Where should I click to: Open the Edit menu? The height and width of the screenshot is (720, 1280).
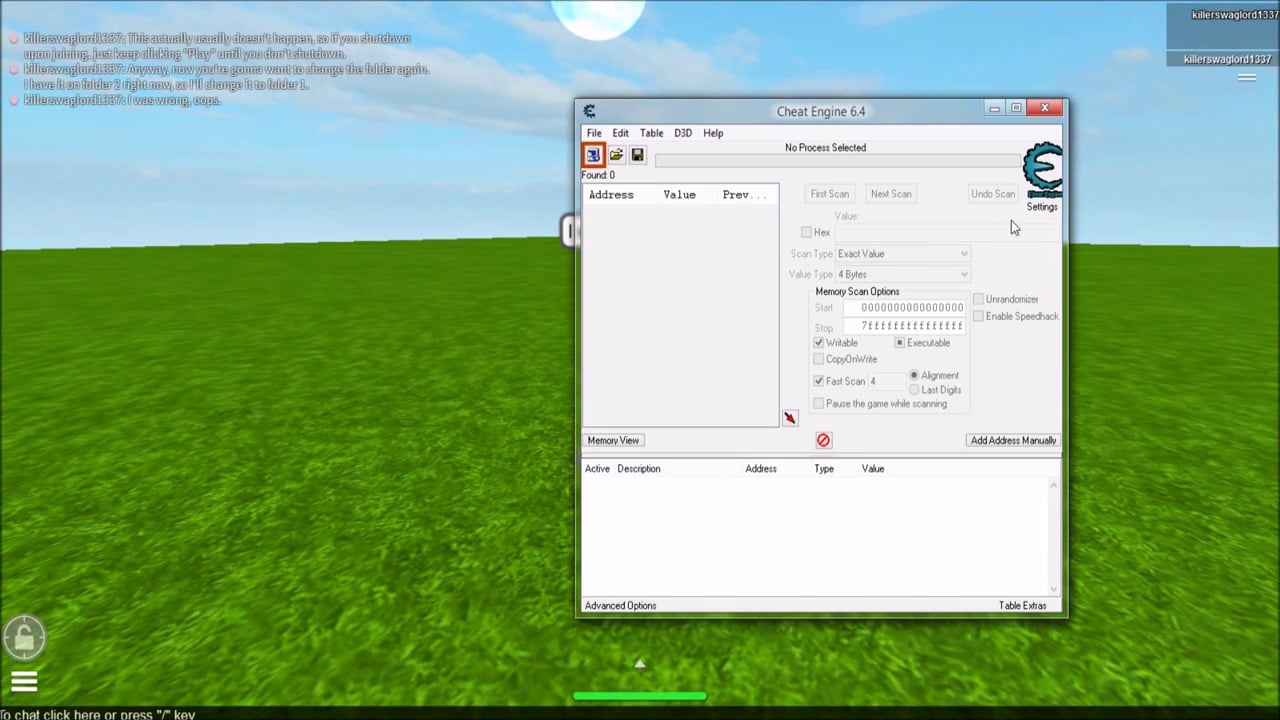pyautogui.click(x=621, y=133)
